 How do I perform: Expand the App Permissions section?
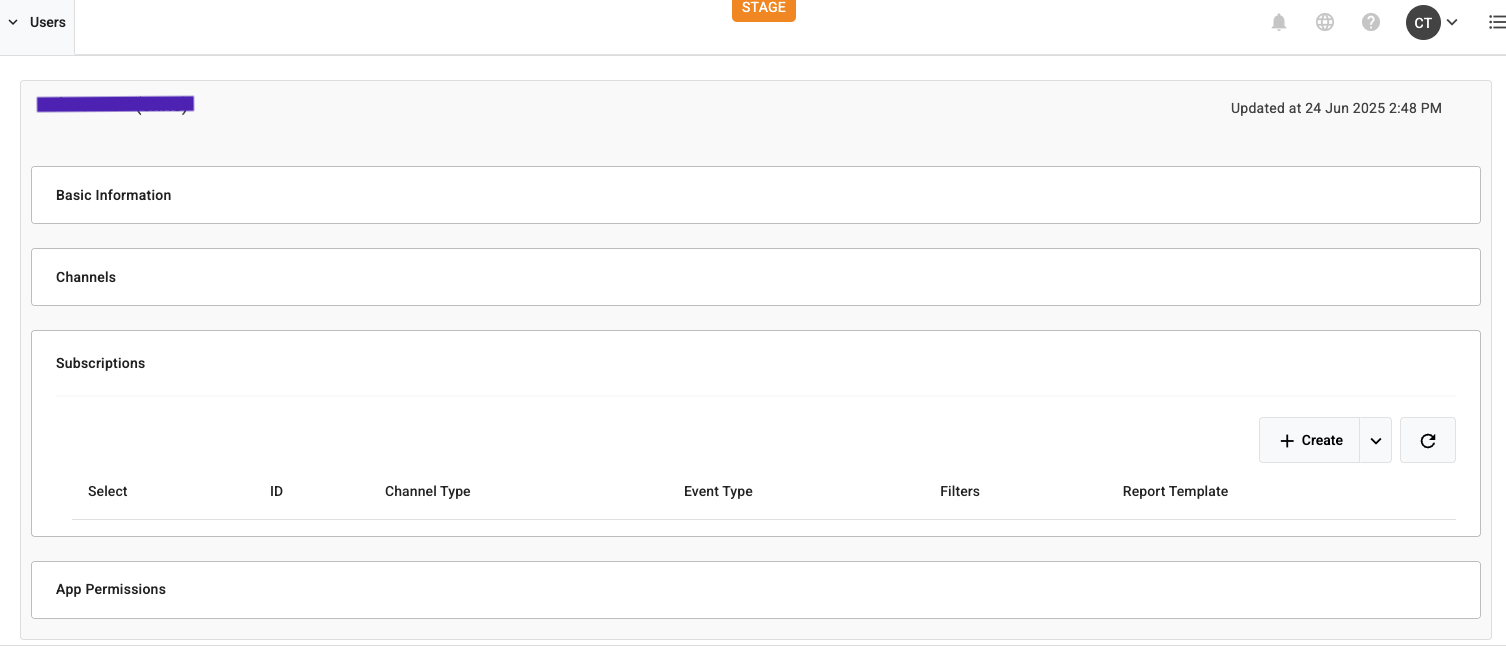111,589
